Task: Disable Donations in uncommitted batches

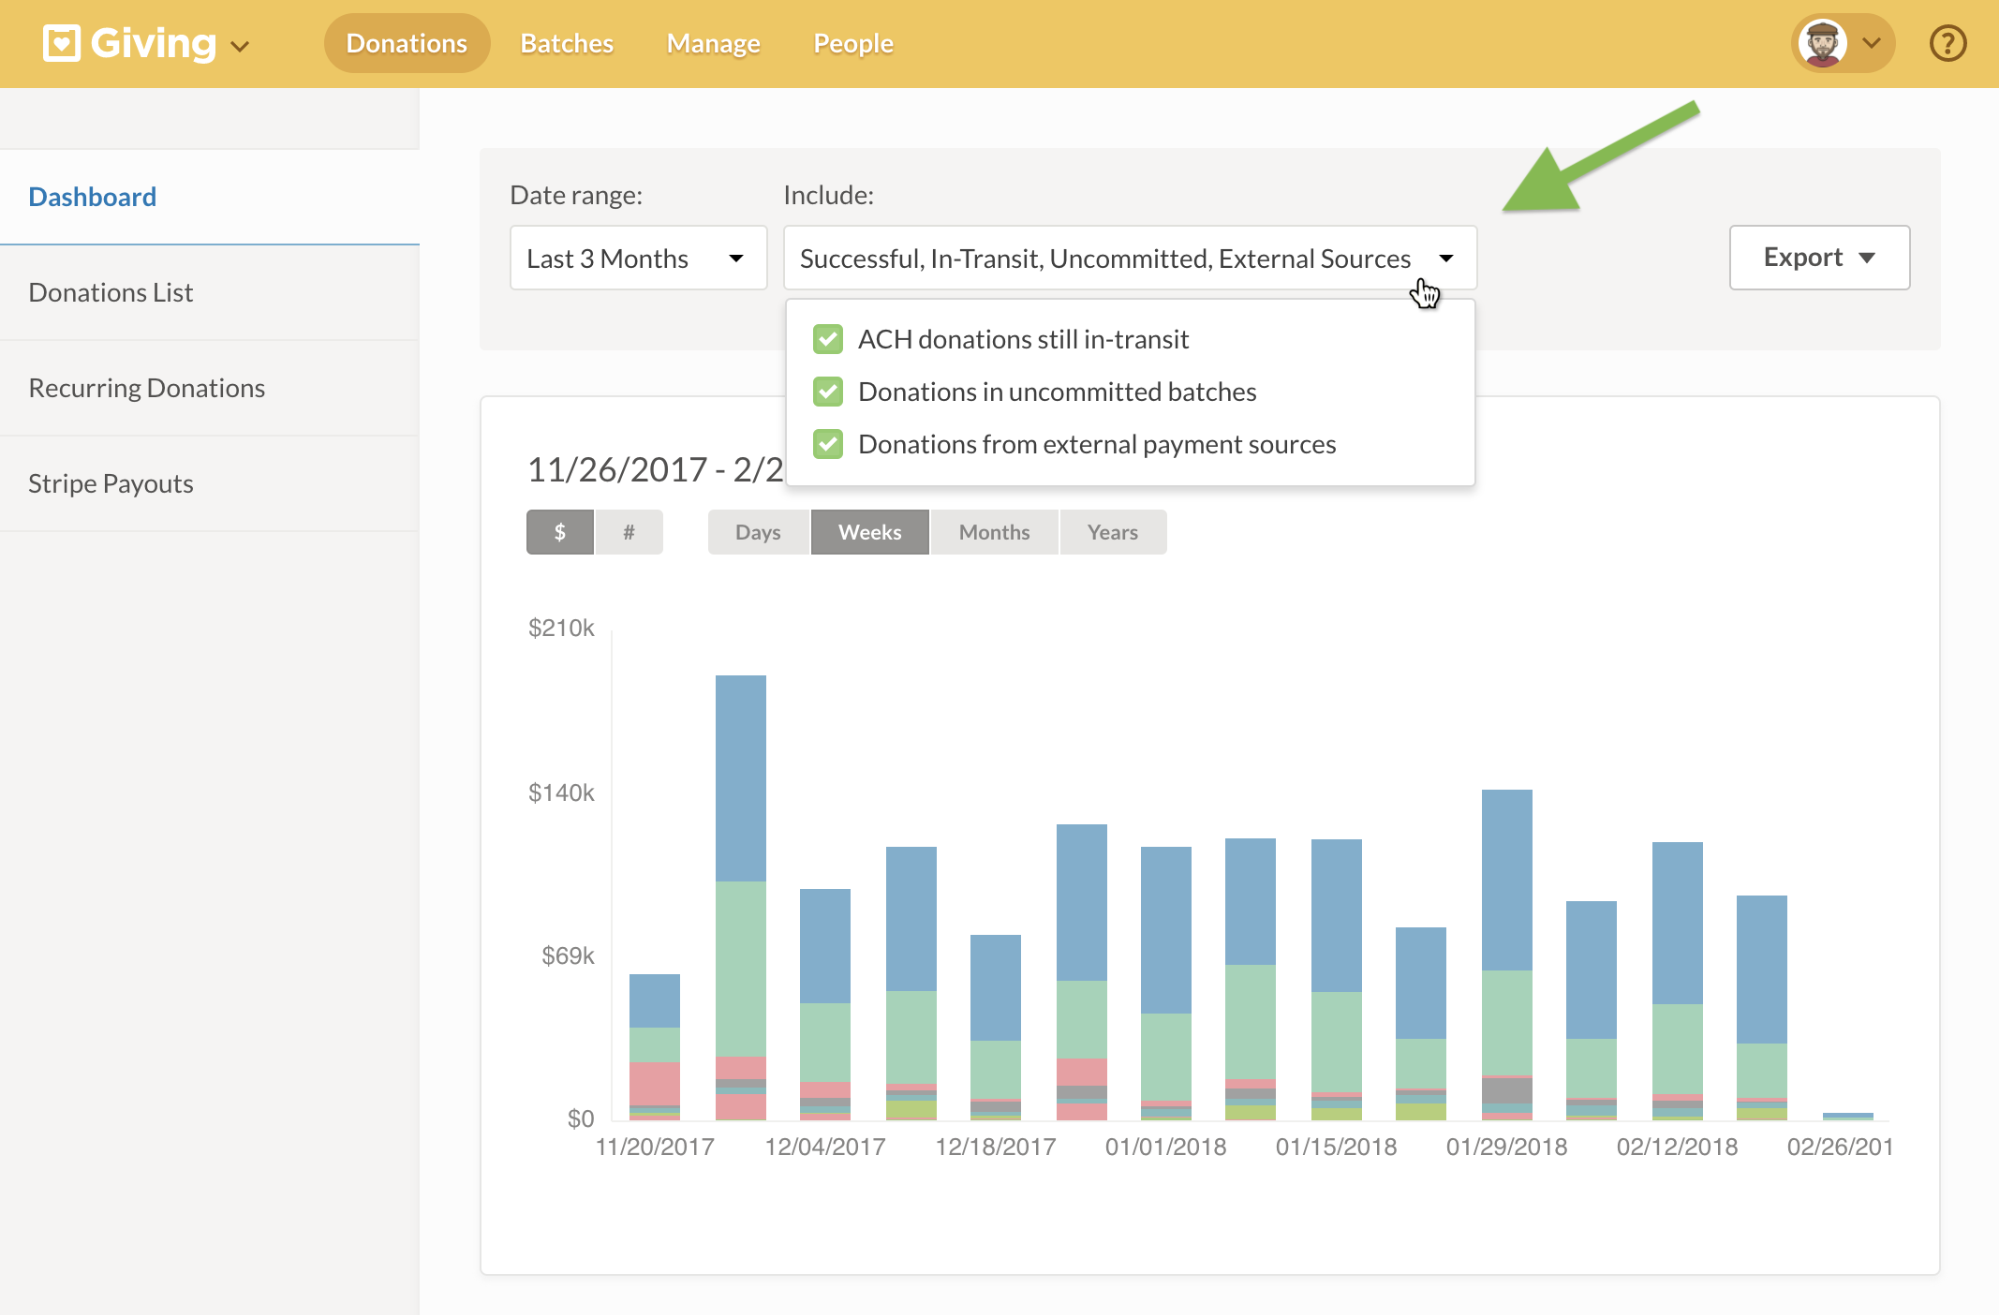Action: pos(827,391)
